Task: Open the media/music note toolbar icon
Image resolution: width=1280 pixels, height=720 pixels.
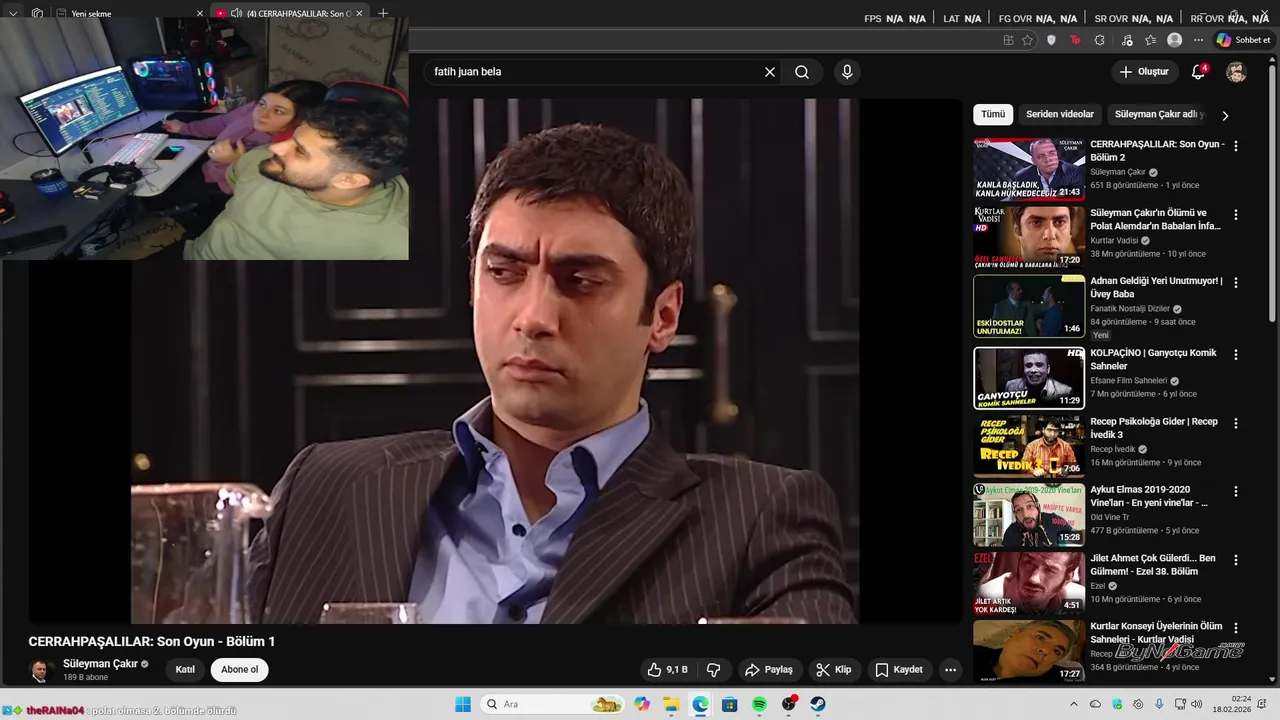Action: (1127, 40)
